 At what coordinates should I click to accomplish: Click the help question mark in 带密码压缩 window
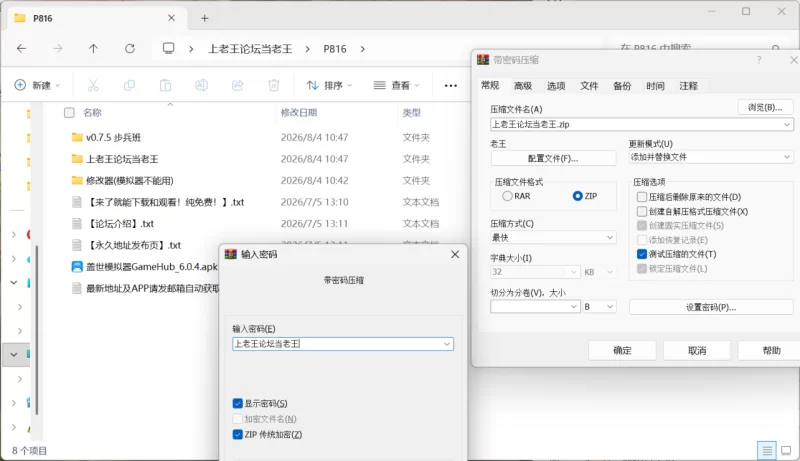(759, 60)
